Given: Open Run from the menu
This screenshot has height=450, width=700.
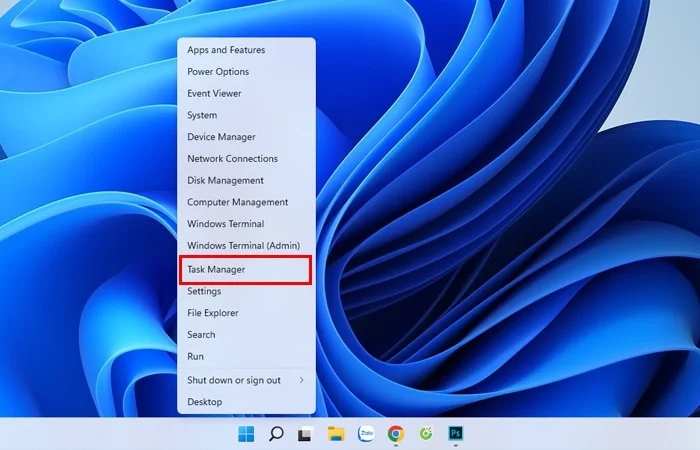Looking at the screenshot, I should [246, 357].
